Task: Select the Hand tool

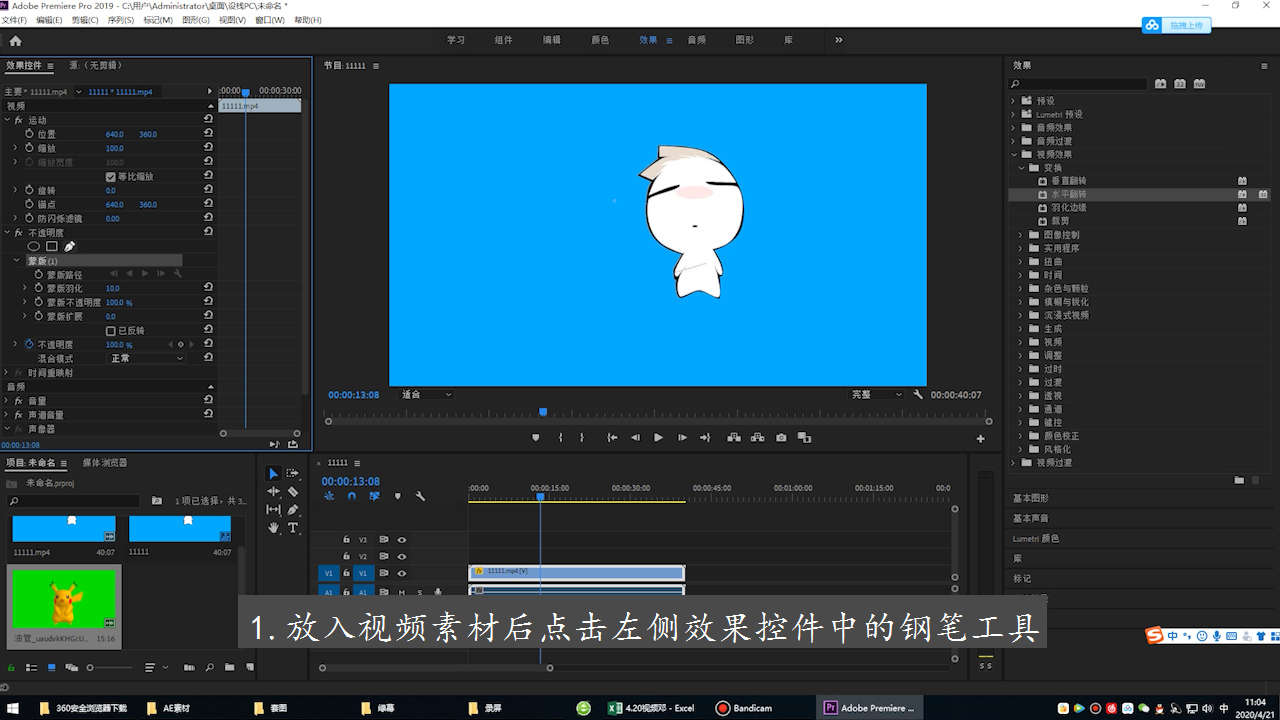Action: click(273, 527)
